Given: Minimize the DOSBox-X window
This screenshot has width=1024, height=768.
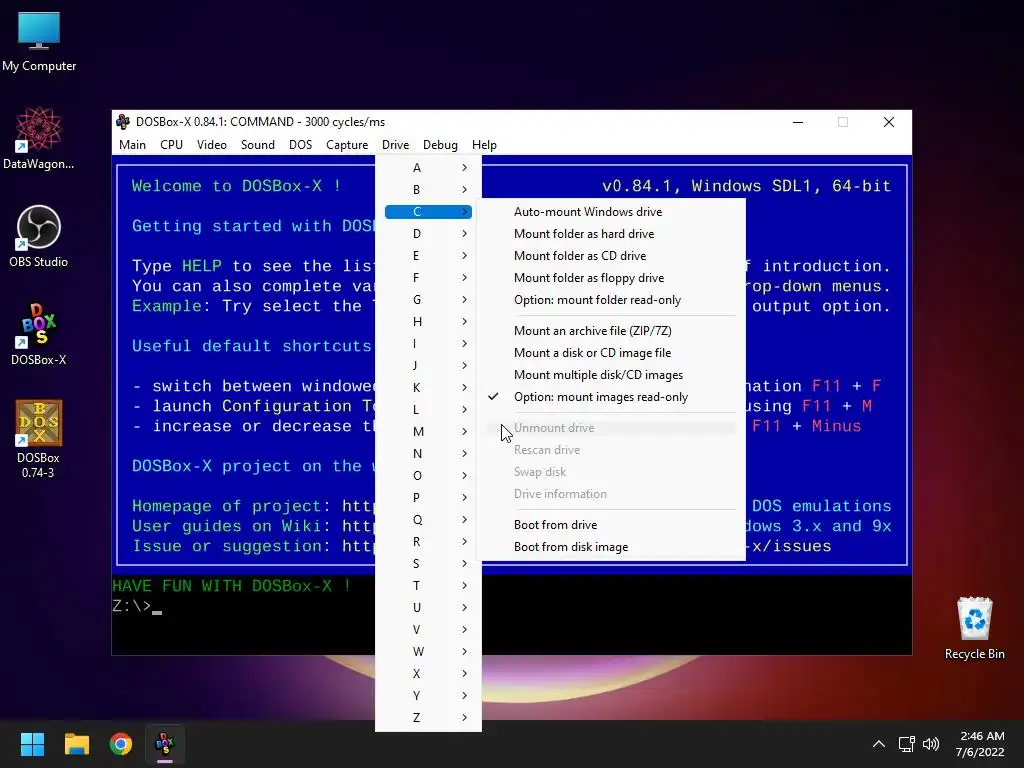Looking at the screenshot, I should pos(797,122).
